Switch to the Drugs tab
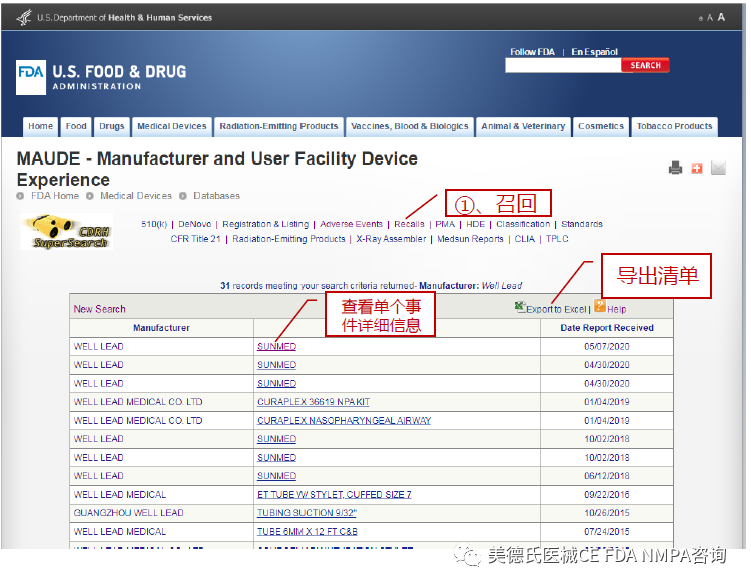The image size is (751, 588). point(112,127)
